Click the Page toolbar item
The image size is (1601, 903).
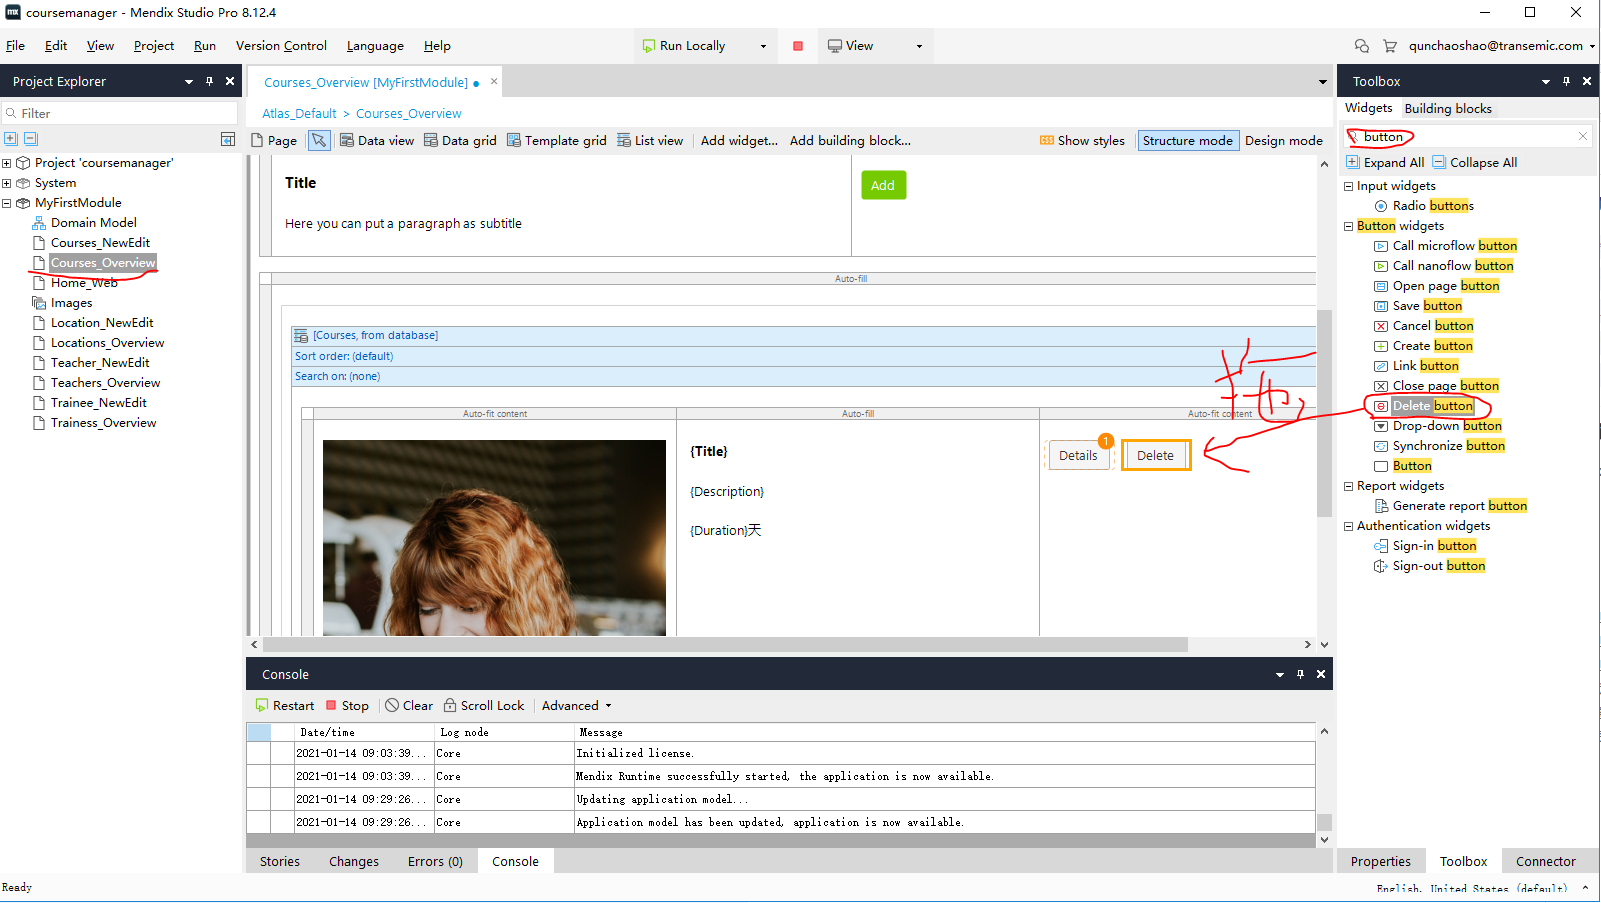(x=274, y=141)
